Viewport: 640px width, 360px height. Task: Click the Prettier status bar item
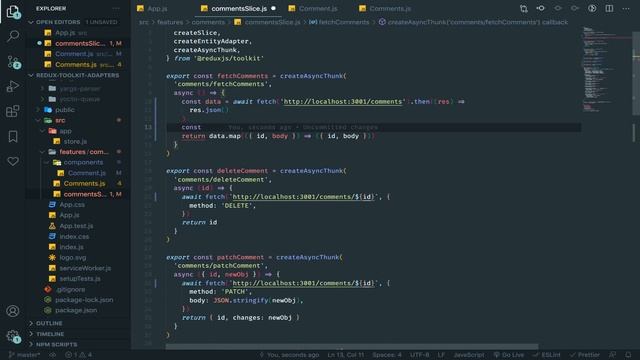[x=585, y=355]
